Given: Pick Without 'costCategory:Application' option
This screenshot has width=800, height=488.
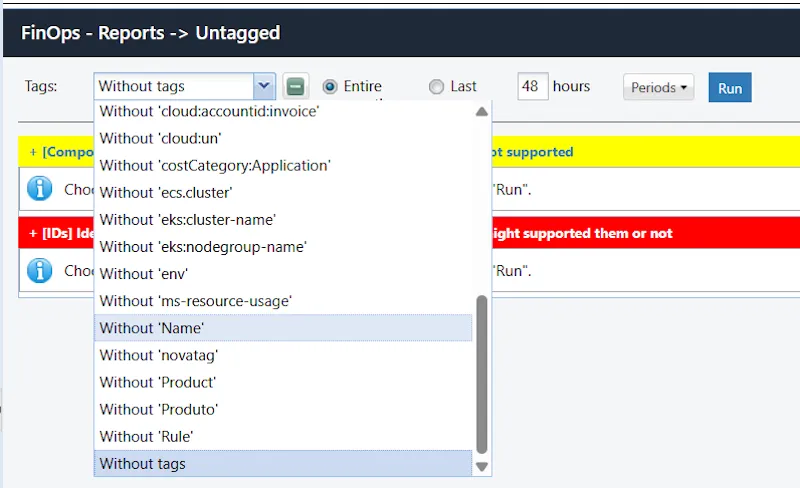Looking at the screenshot, I should coord(283,165).
